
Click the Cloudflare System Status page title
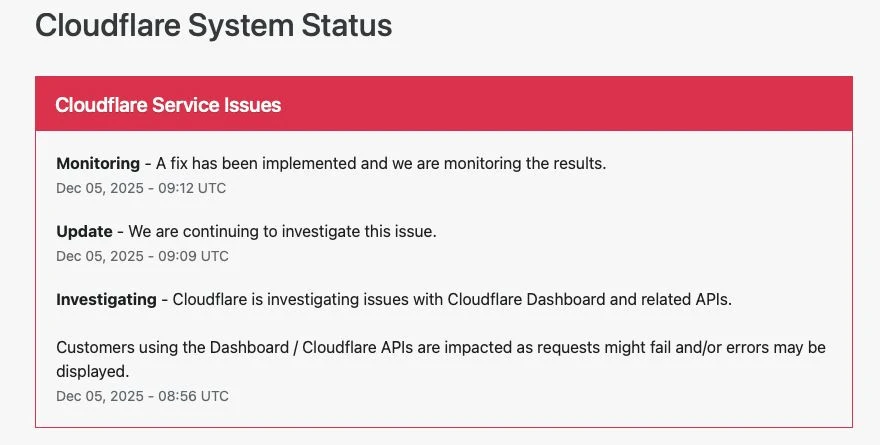(213, 26)
